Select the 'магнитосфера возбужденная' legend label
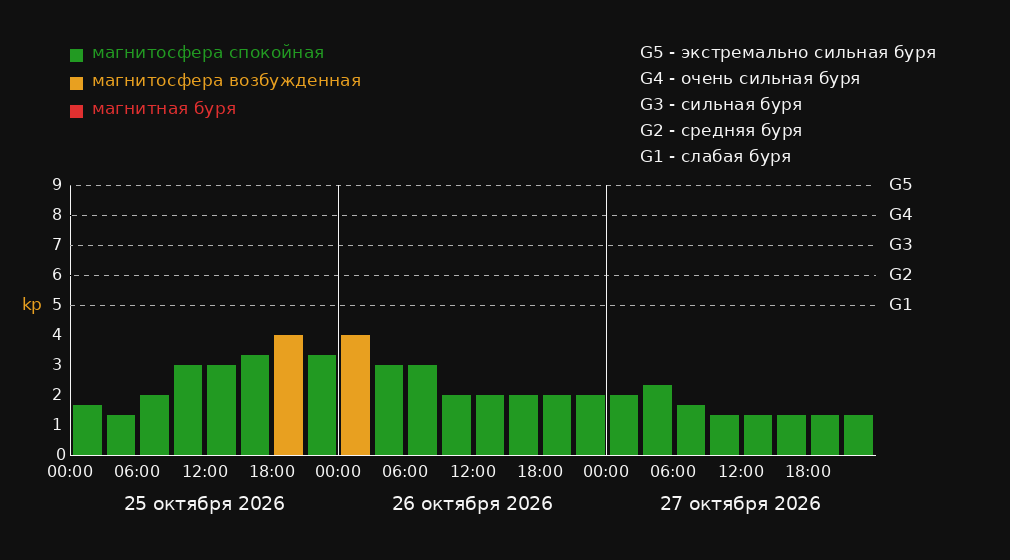Screen dimensions: 1010x560 click(x=226, y=81)
